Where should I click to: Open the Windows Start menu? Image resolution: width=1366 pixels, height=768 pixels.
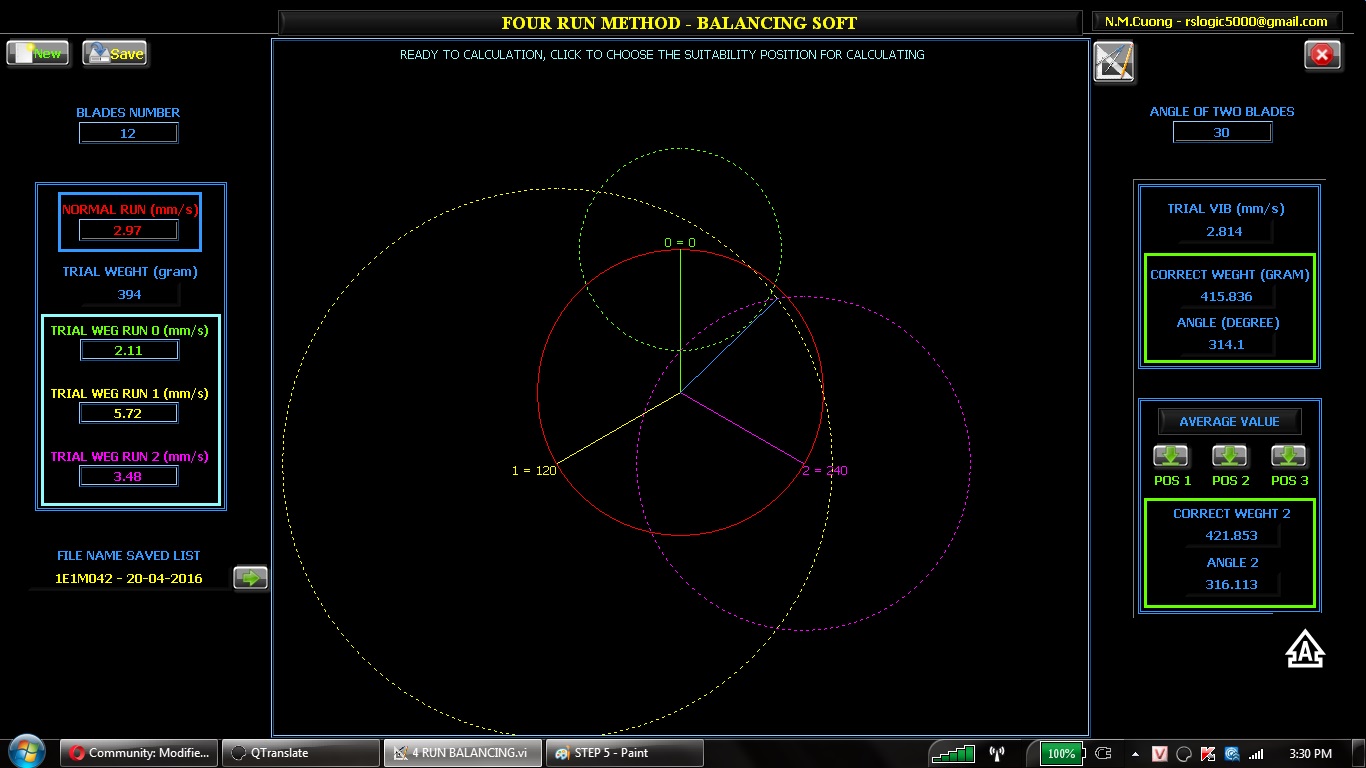coord(25,752)
